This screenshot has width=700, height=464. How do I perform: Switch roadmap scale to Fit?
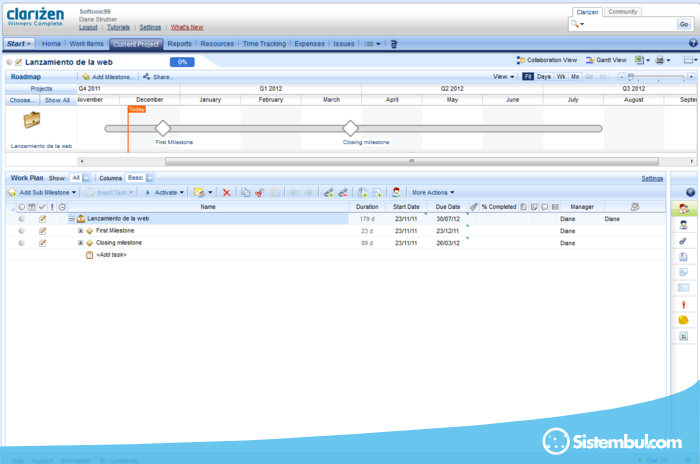(527, 76)
